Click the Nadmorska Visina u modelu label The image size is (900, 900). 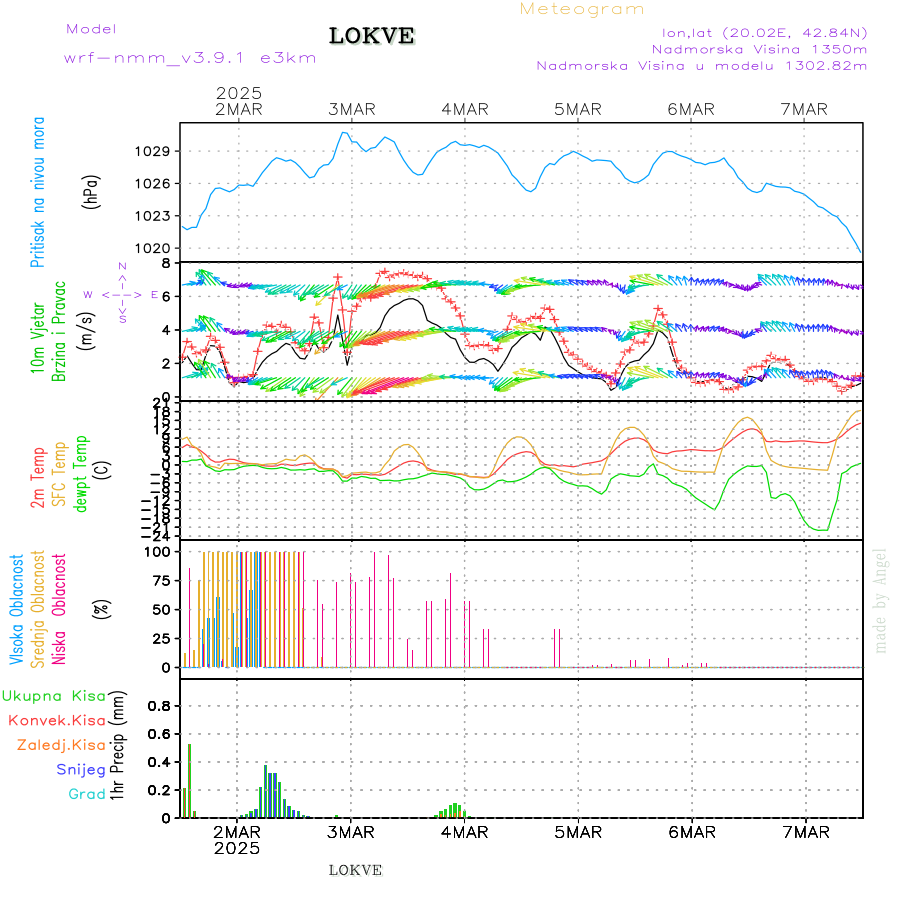click(701, 66)
